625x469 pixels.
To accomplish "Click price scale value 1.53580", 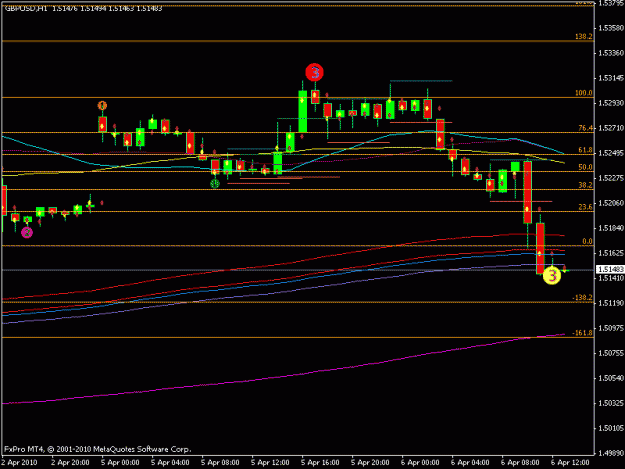I will 611,28.
